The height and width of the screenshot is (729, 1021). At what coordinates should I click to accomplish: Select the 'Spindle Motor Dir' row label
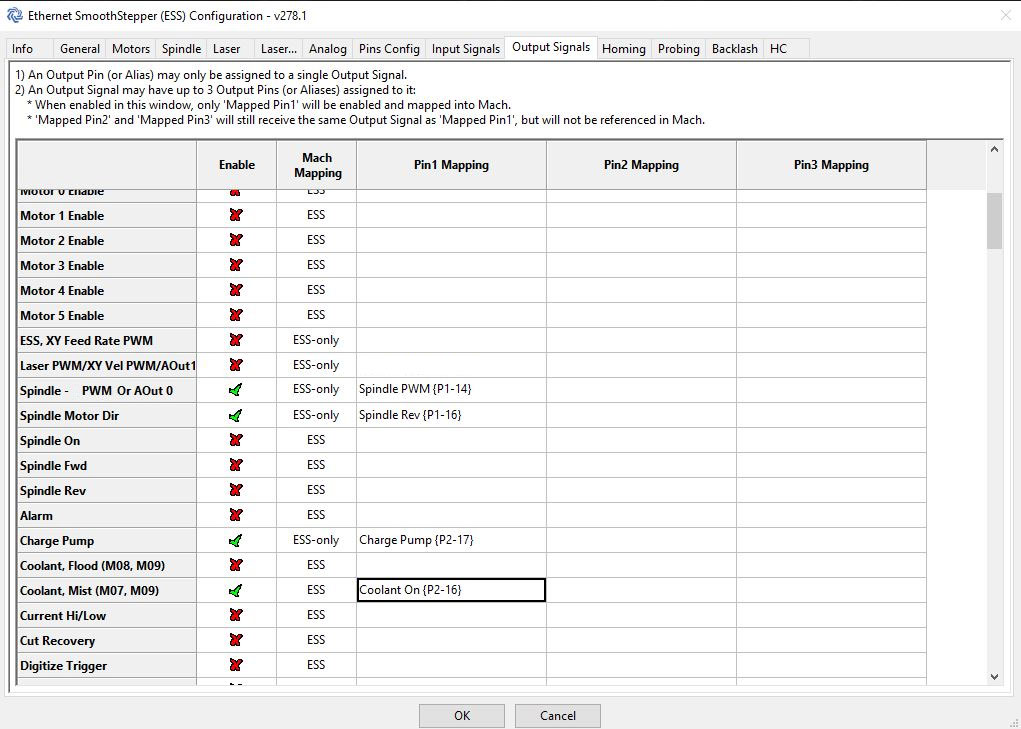pyautogui.click(x=107, y=415)
